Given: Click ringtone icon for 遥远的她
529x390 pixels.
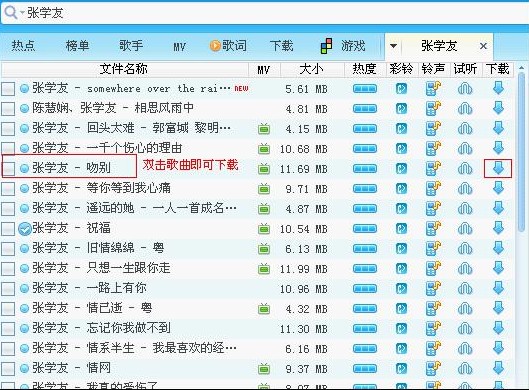Looking at the screenshot, I should pyautogui.click(x=433, y=208).
